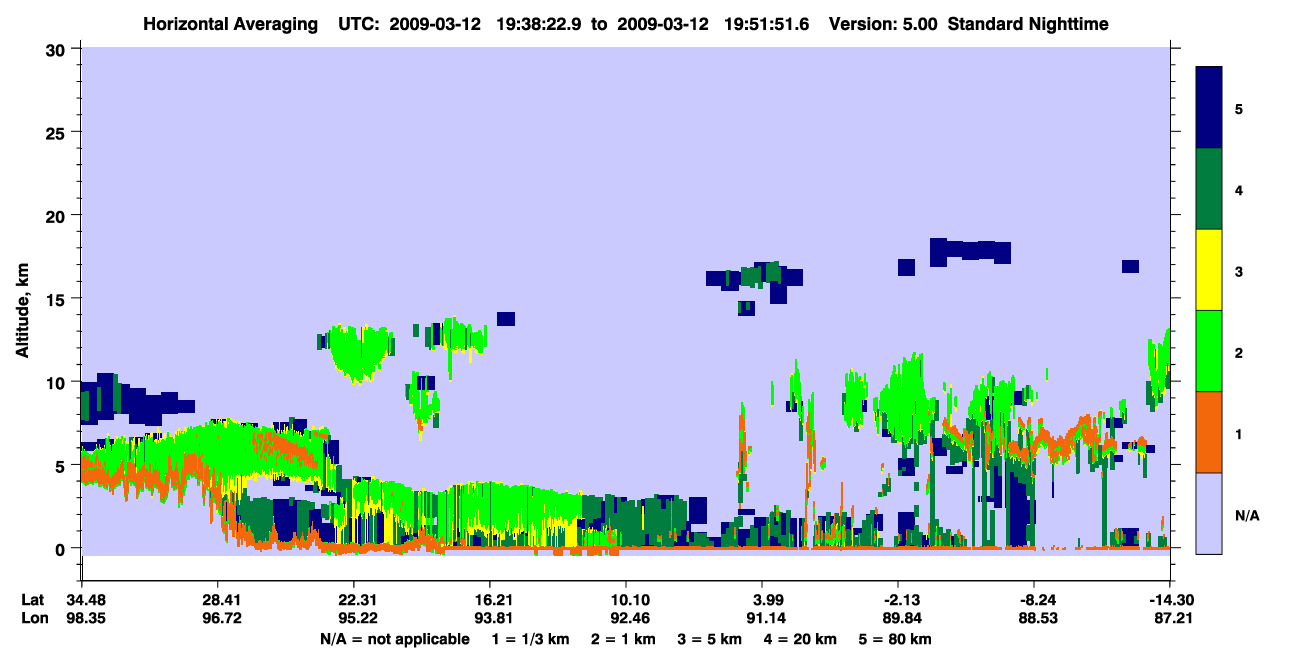
Task: Click the yellow level 3 legend swatch
Action: coord(1209,270)
